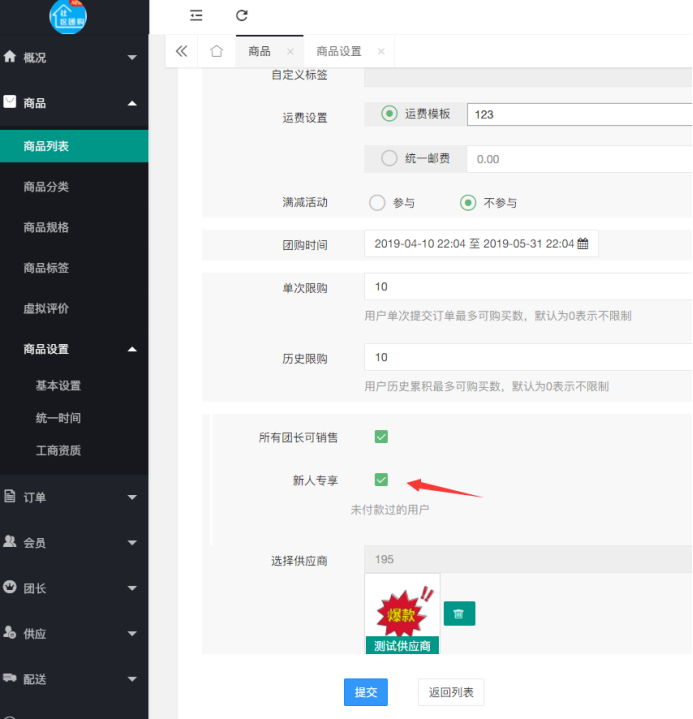Screen dimensions: 693x719
Task: Click the 返回列表 button
Action: tap(451, 692)
